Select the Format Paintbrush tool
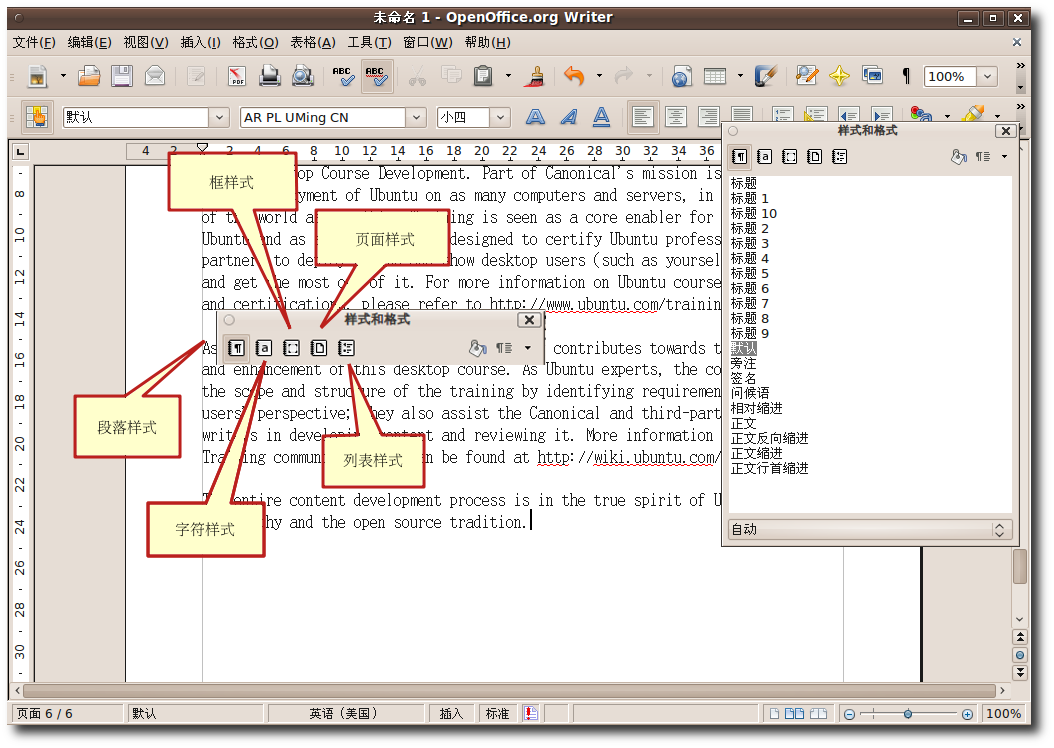1054x748 pixels. pyautogui.click(x=536, y=76)
